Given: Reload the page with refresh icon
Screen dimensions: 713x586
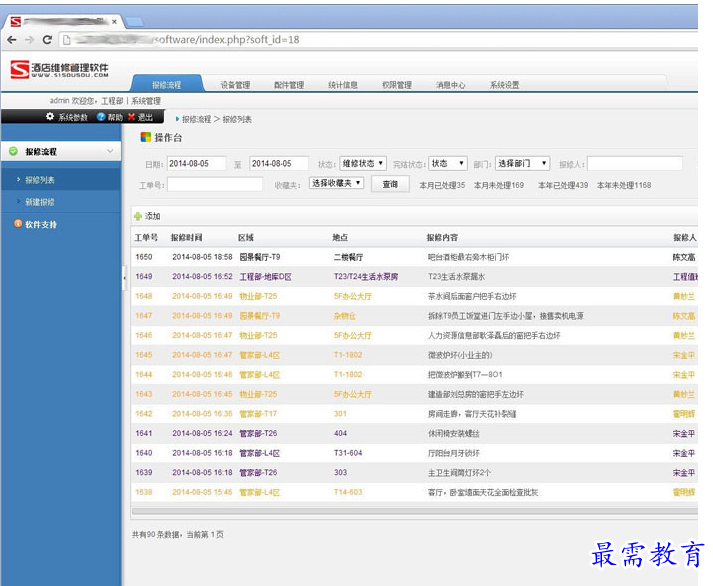Looking at the screenshot, I should (47, 40).
